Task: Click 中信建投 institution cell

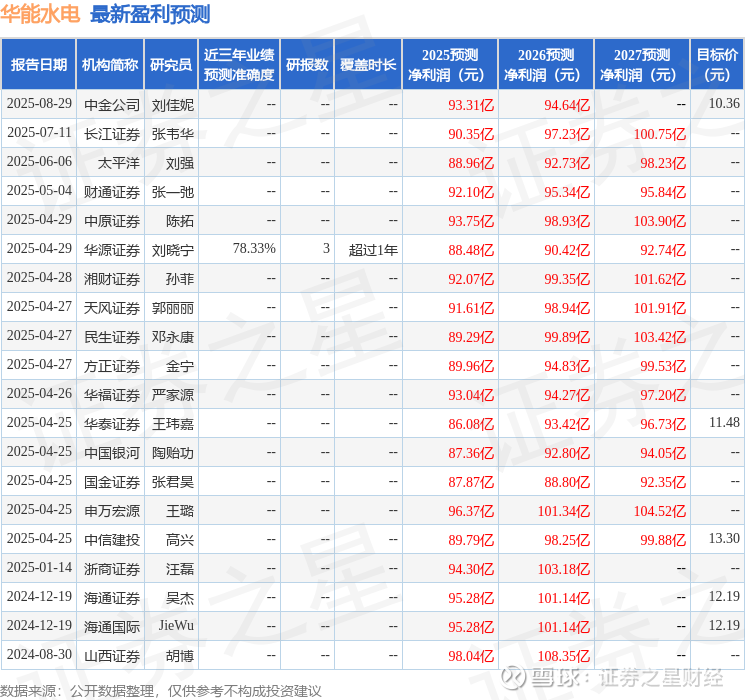Action: click(112, 540)
